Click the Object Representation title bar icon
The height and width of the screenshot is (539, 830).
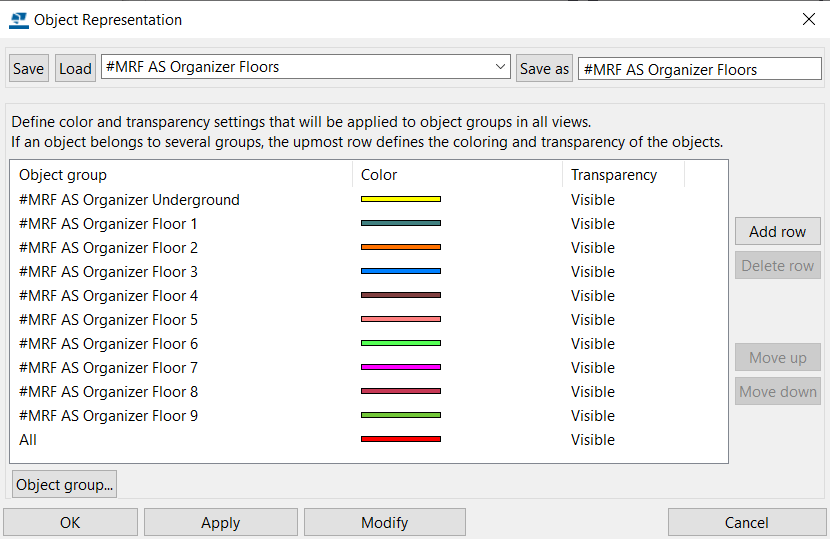click(x=19, y=20)
